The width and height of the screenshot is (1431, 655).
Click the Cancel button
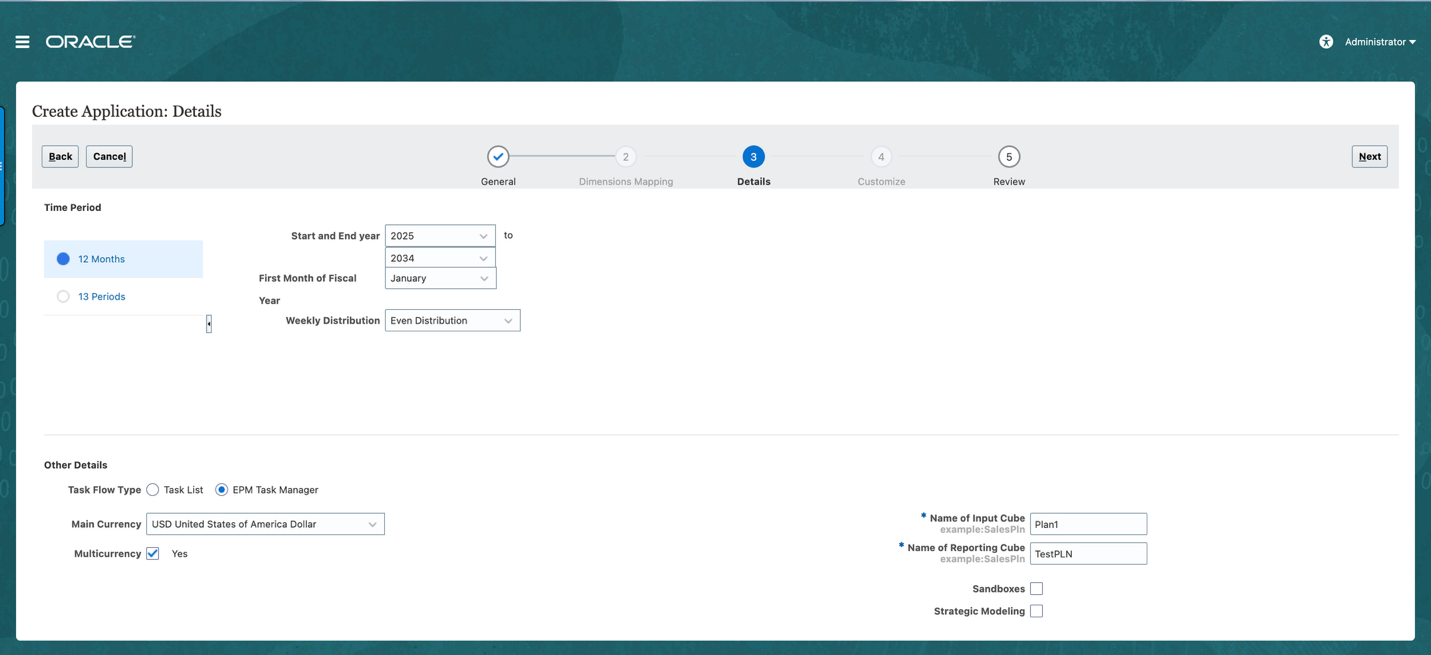109,156
